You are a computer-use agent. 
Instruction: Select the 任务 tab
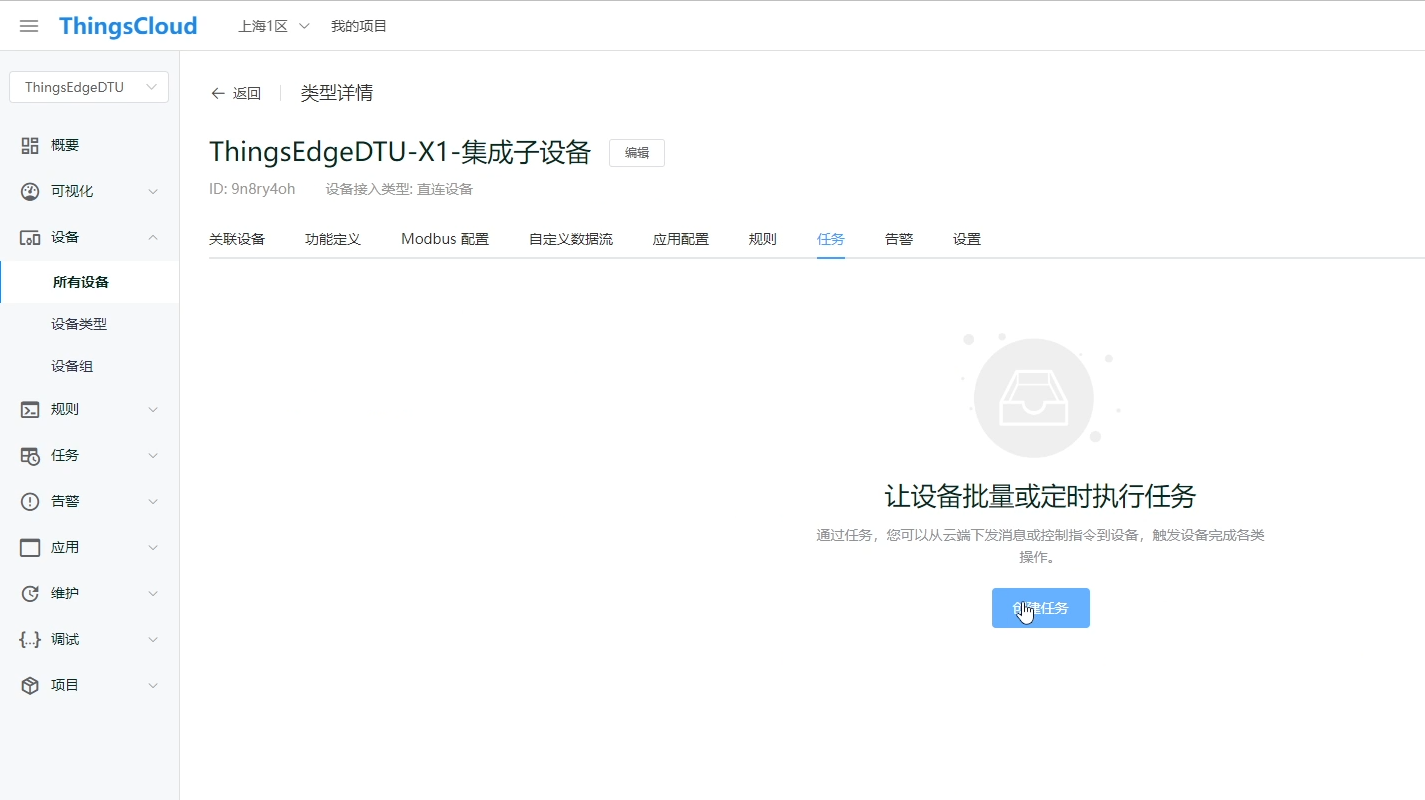[x=831, y=239]
